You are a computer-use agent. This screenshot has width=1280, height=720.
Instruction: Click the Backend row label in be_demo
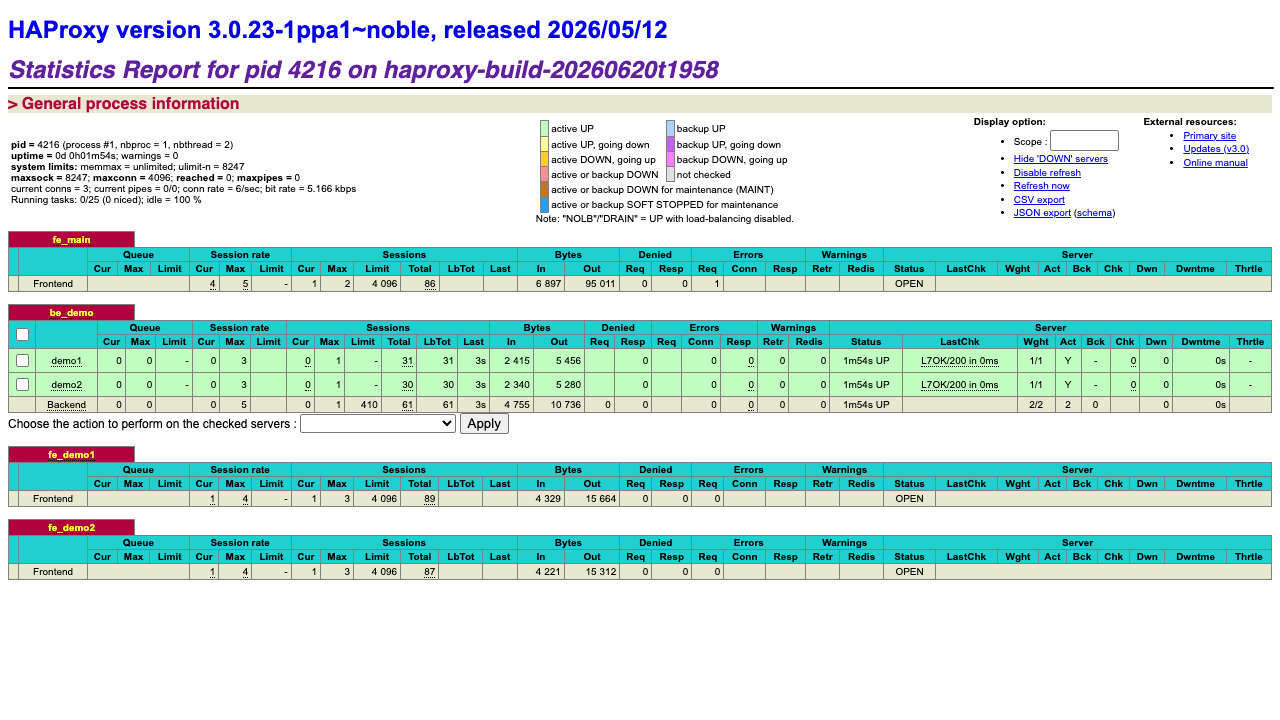coord(67,405)
